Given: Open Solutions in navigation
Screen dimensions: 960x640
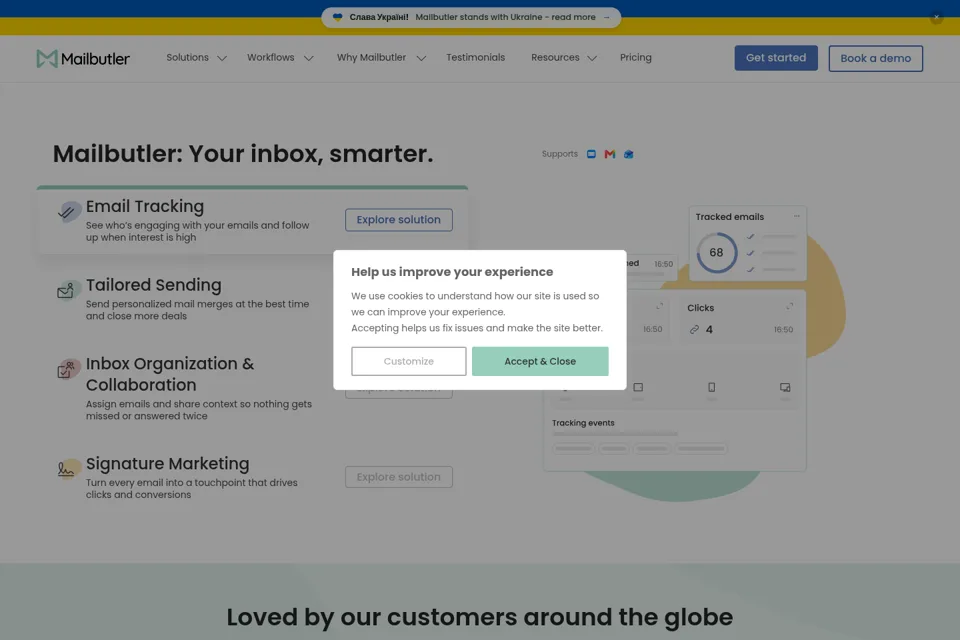Looking at the screenshot, I should tap(187, 58).
